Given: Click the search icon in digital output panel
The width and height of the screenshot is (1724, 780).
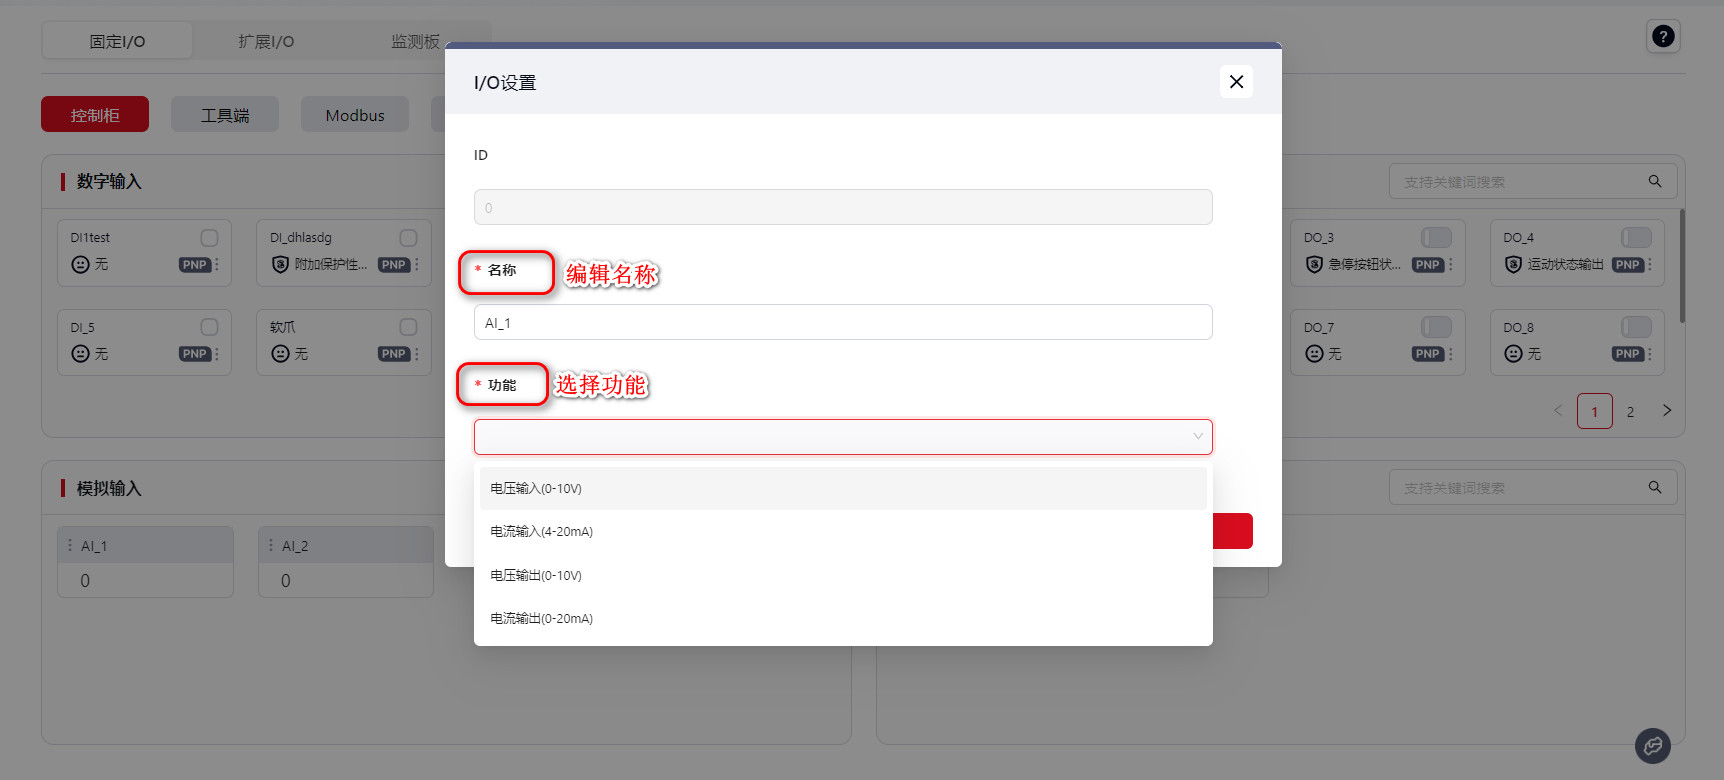Looking at the screenshot, I should pyautogui.click(x=1655, y=181).
